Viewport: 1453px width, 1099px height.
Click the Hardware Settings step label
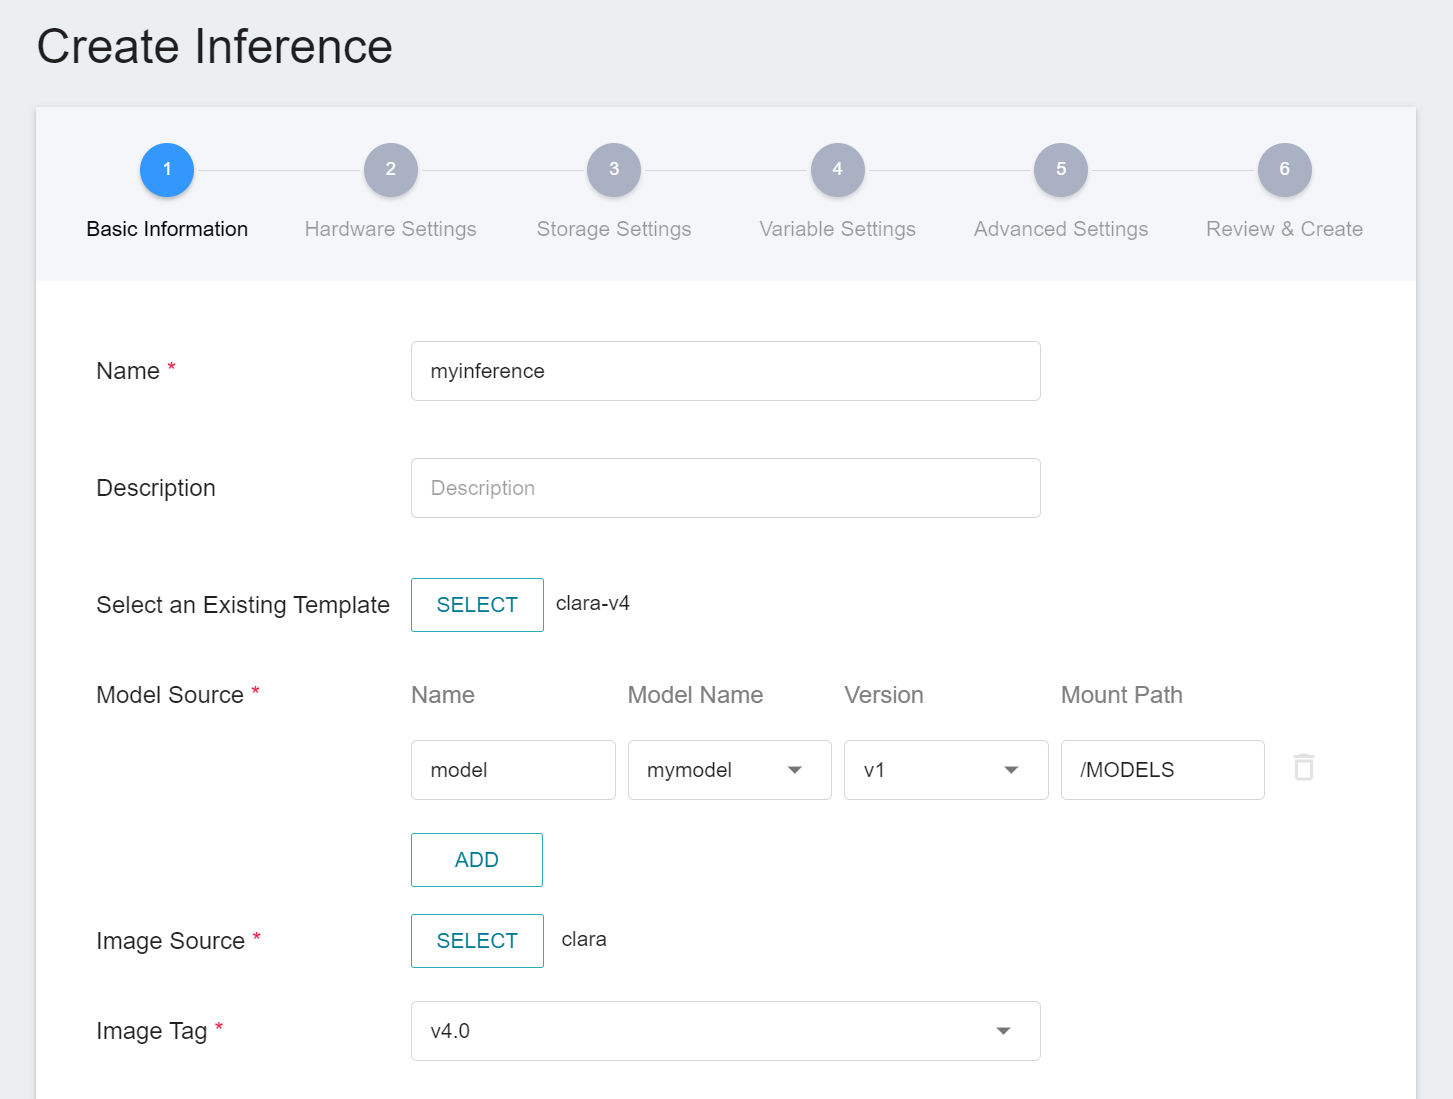[x=390, y=229]
